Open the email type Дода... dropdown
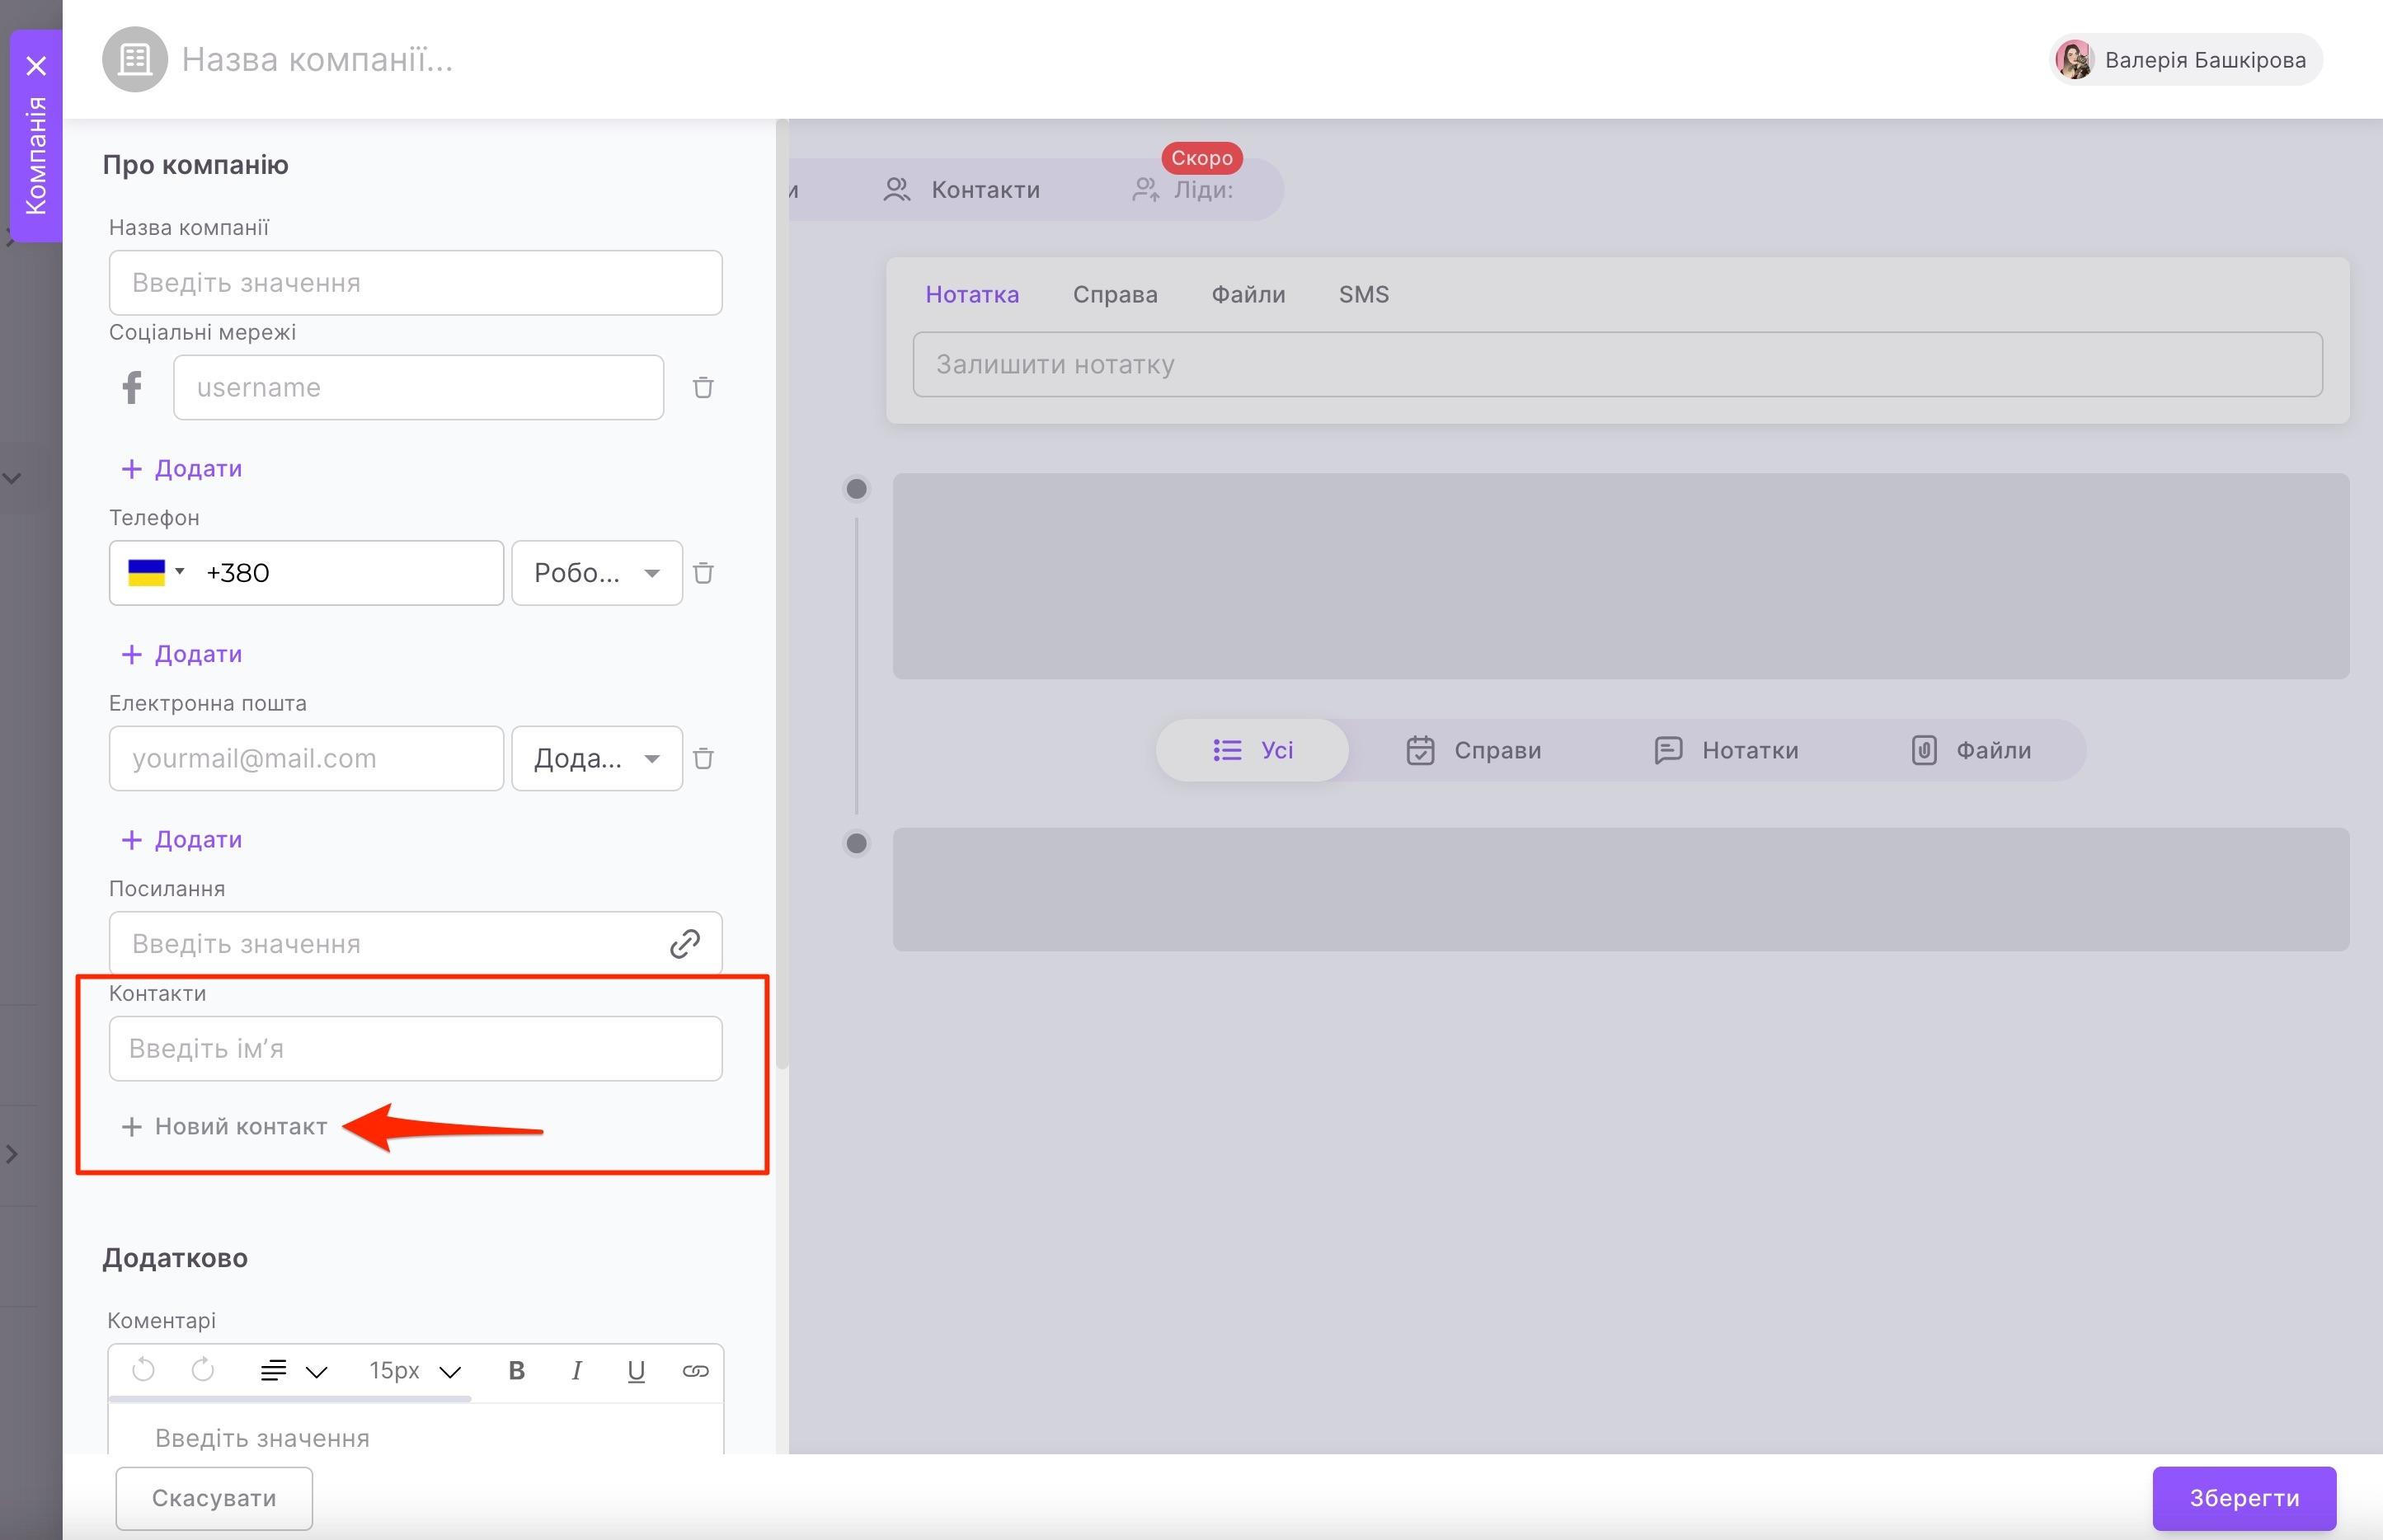The width and height of the screenshot is (2383, 1540). coord(596,758)
